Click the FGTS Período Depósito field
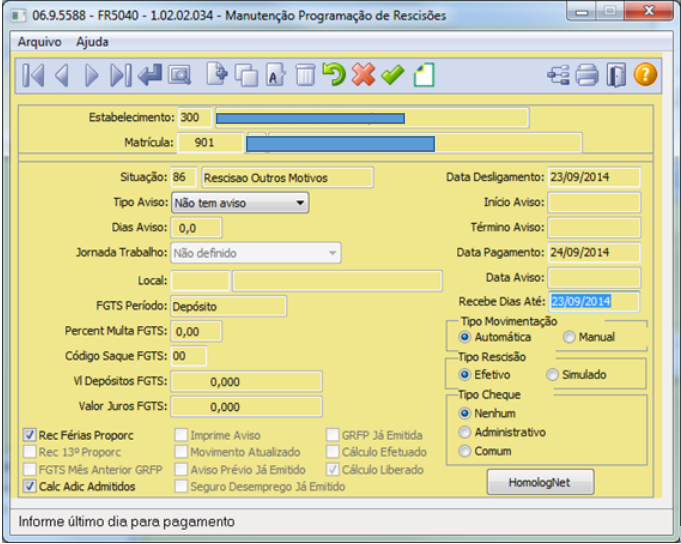Screen dimensions: 681x544 229,307
